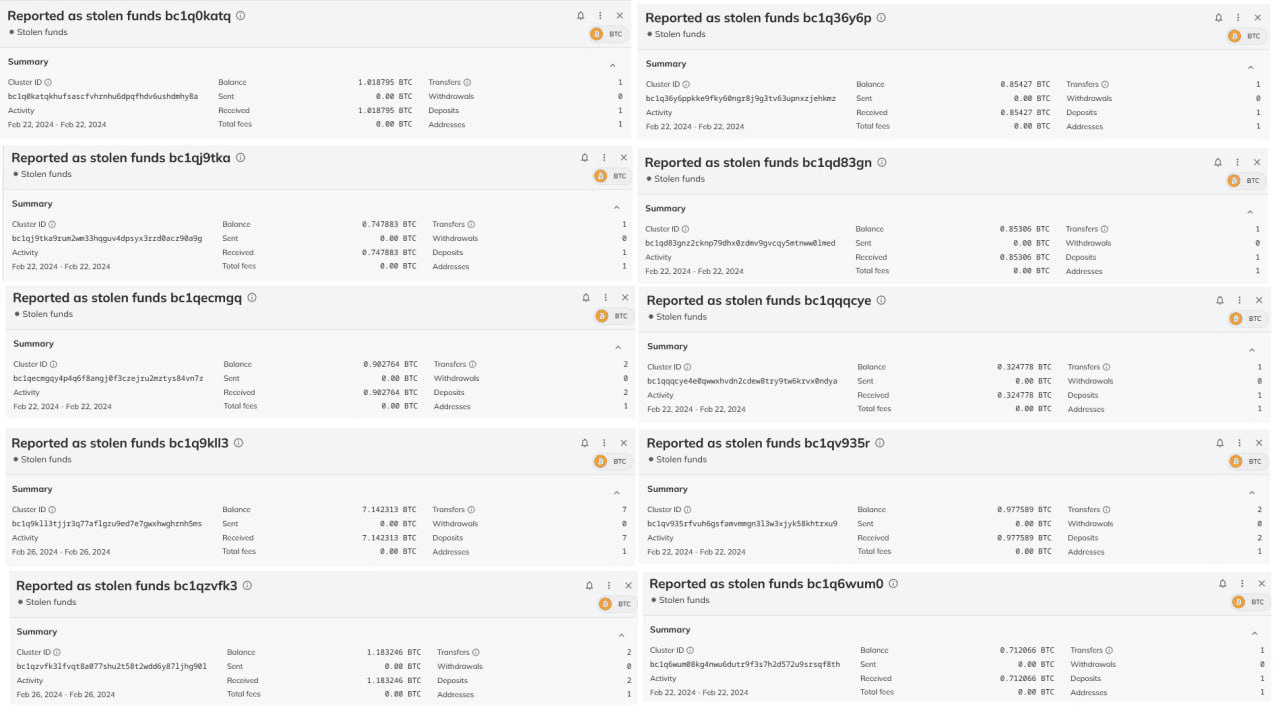Click bell icon on bc1q0katq panel
Image resolution: width=1280 pixels, height=716 pixels.
coord(581,16)
